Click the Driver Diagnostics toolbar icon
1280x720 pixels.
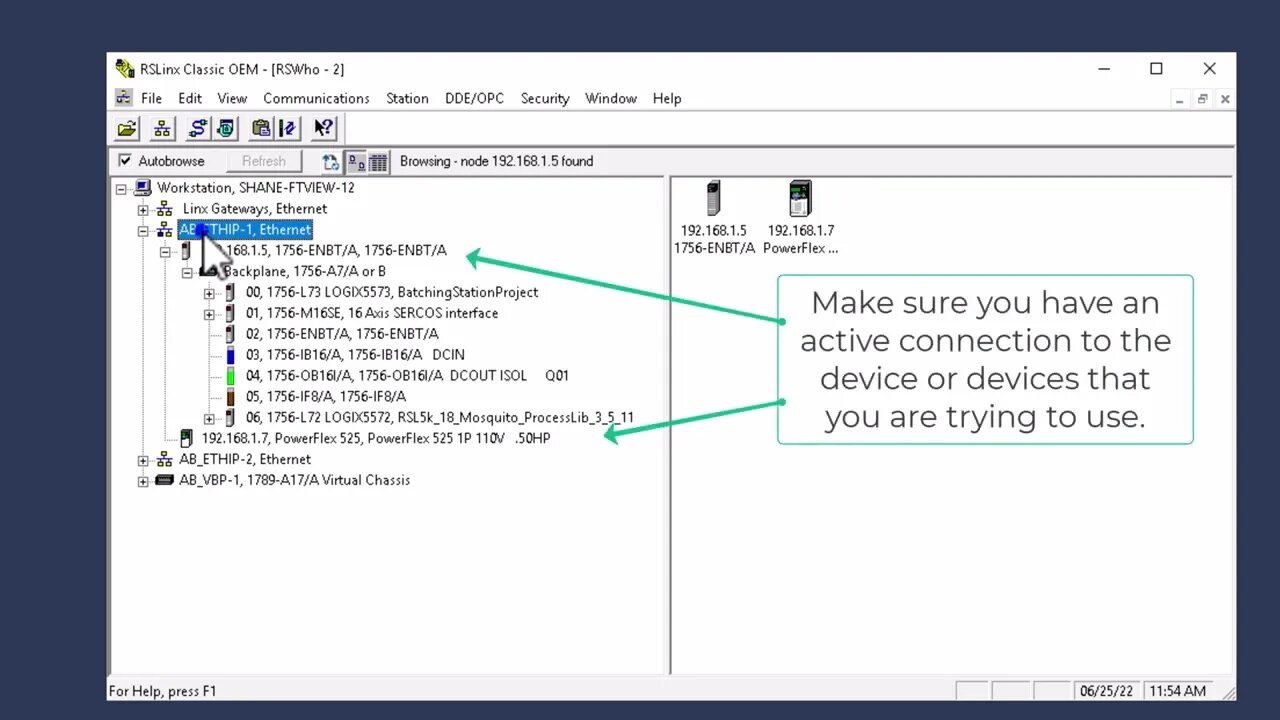pyautogui.click(x=225, y=128)
